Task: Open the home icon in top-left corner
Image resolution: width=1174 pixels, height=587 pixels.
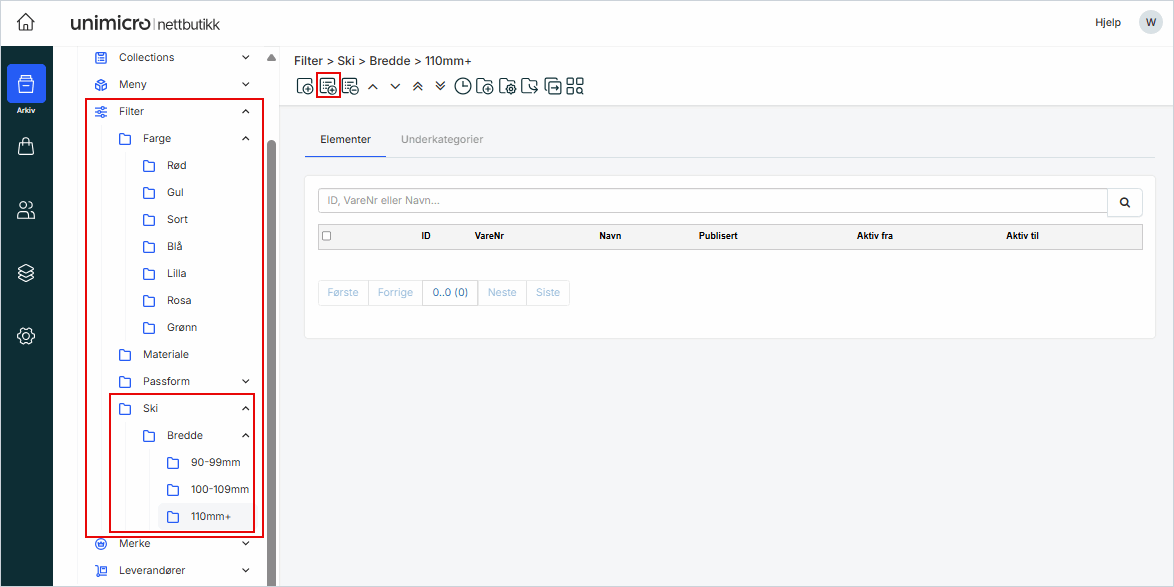Action: pos(26,22)
